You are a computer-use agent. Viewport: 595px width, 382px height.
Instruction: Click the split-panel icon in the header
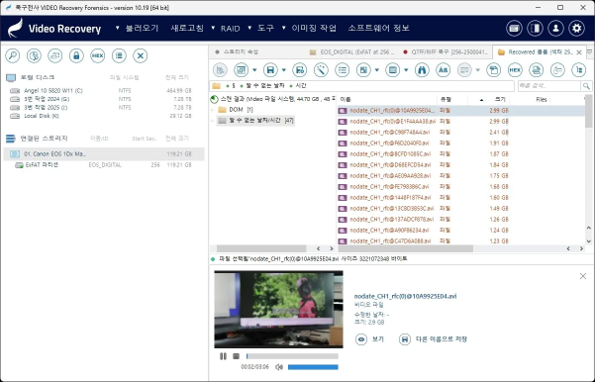[x=535, y=28]
